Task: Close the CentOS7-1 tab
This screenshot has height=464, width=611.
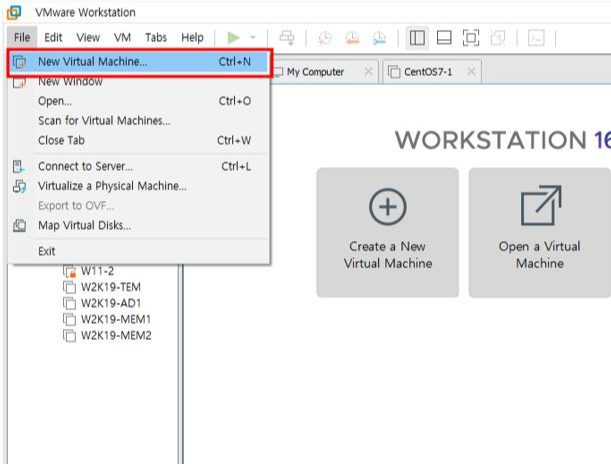Action: 471,72
